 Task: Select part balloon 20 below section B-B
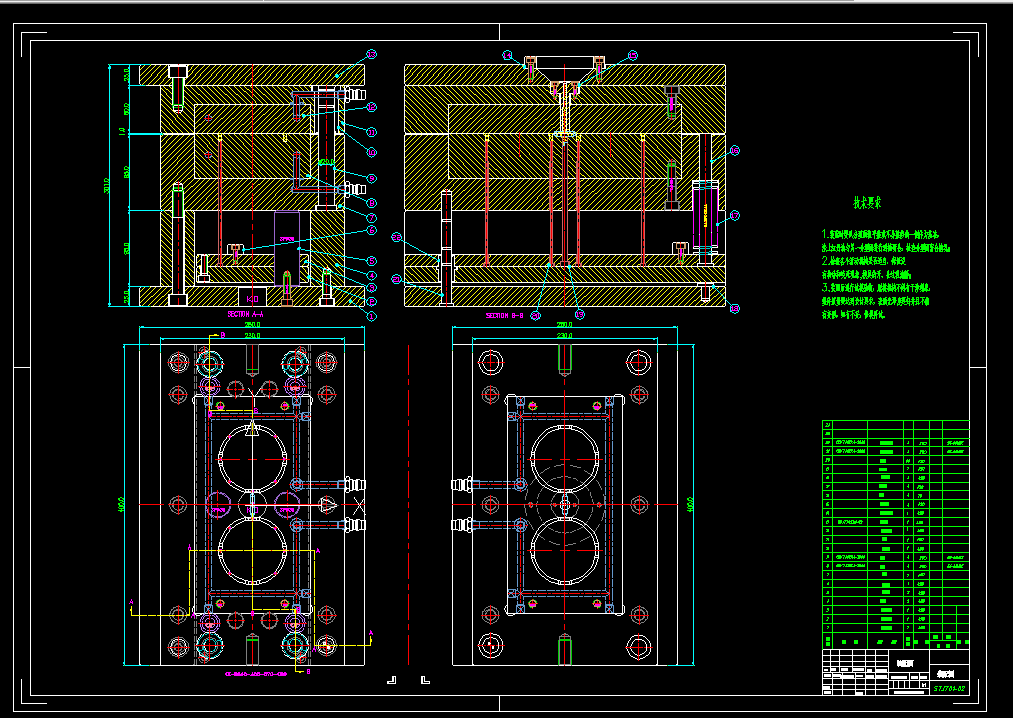(535, 315)
